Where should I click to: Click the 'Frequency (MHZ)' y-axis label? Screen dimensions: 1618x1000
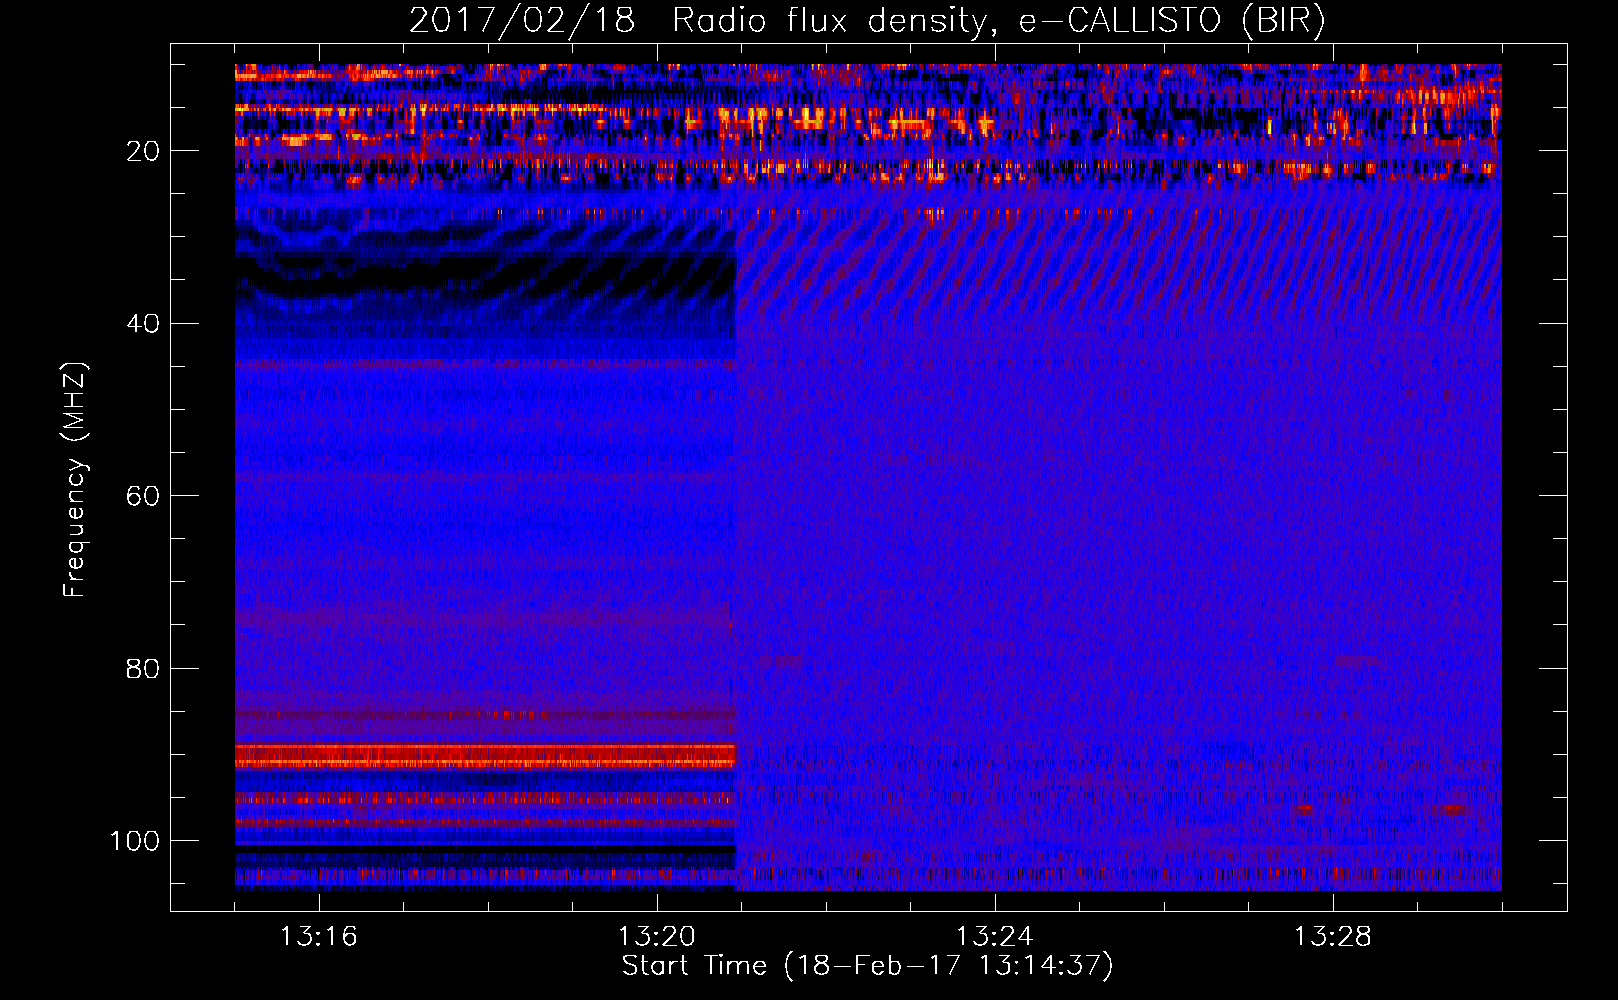coord(75,480)
